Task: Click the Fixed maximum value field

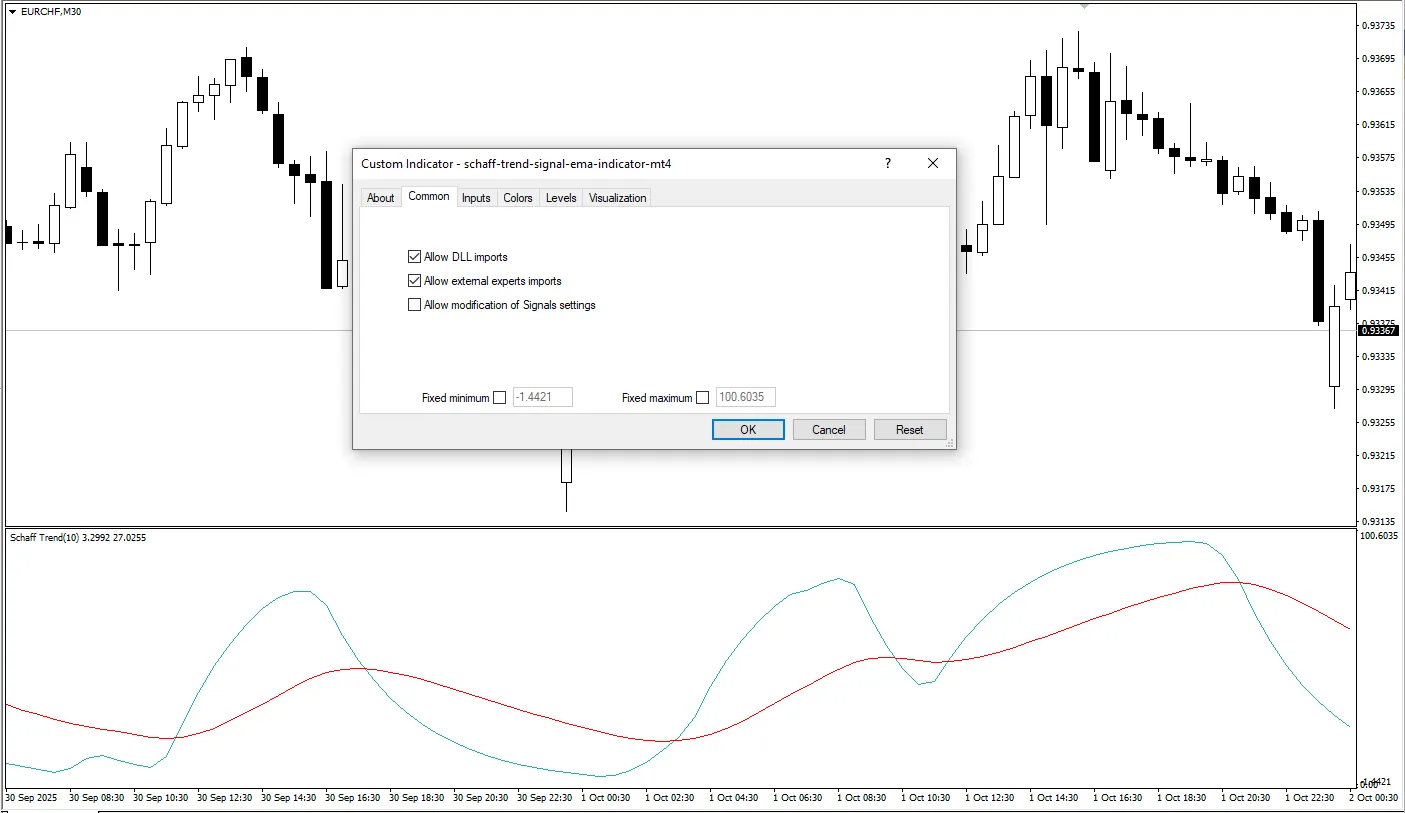Action: point(745,397)
